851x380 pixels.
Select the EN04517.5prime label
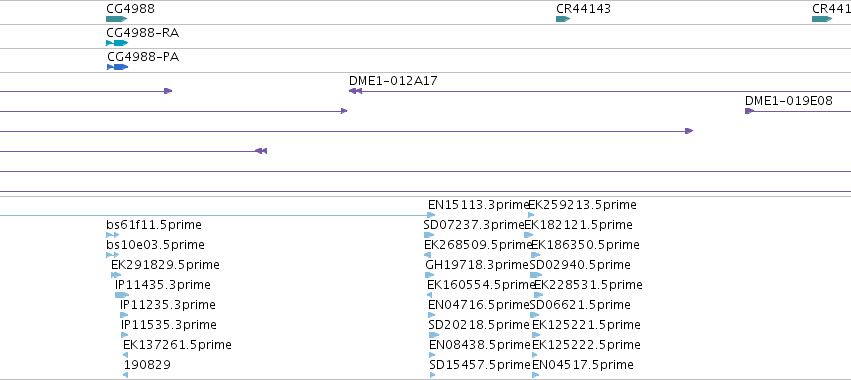[582, 364]
